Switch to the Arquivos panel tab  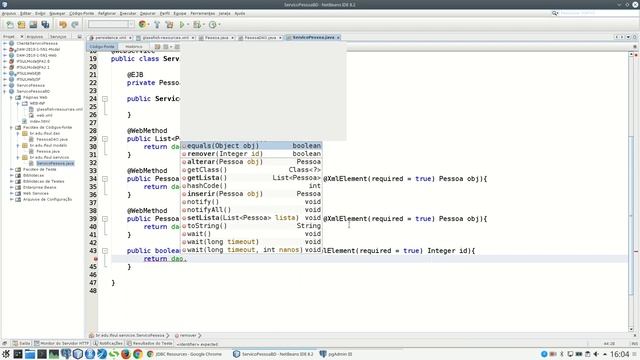point(35,37)
